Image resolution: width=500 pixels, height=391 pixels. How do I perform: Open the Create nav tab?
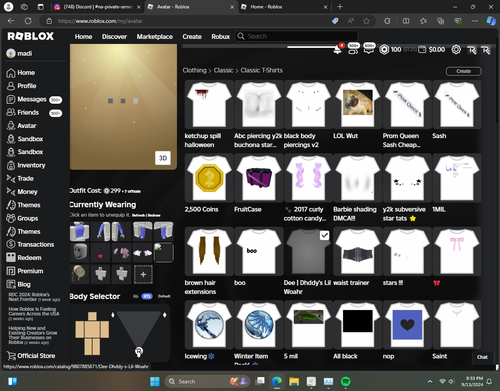pyautogui.click(x=192, y=36)
